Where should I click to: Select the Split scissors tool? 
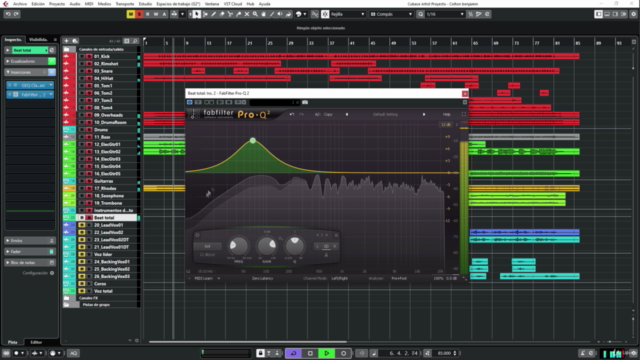click(230, 14)
